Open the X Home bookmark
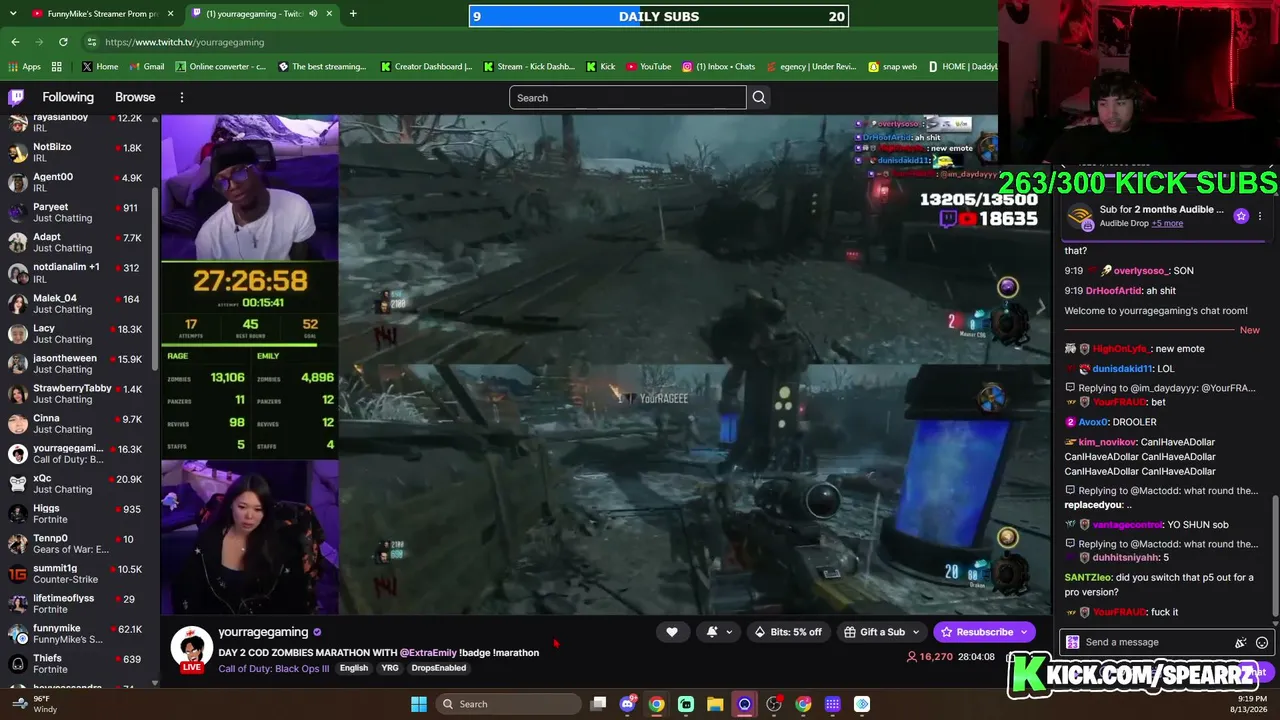Screen dimensions: 1280x720 click(100, 67)
